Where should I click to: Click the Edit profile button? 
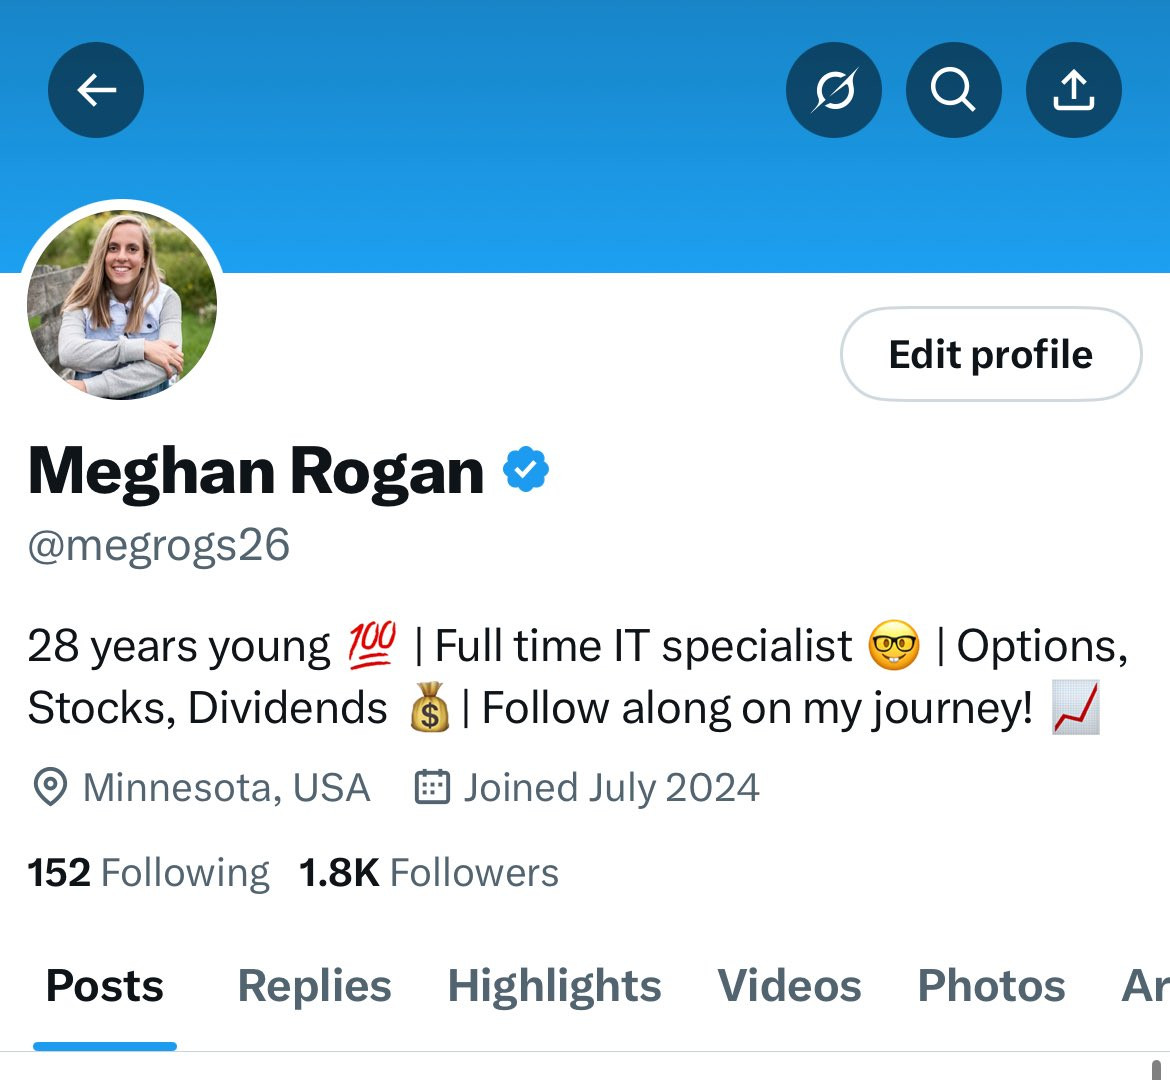tap(991, 354)
